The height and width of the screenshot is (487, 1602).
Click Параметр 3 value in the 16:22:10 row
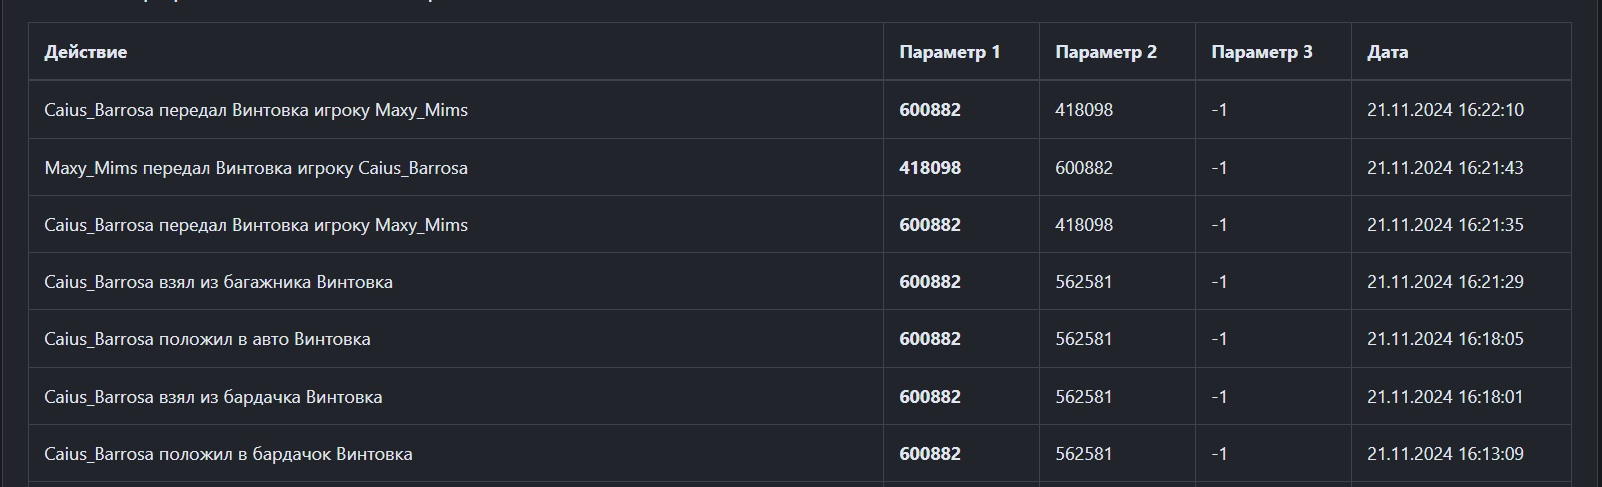[x=1219, y=110]
